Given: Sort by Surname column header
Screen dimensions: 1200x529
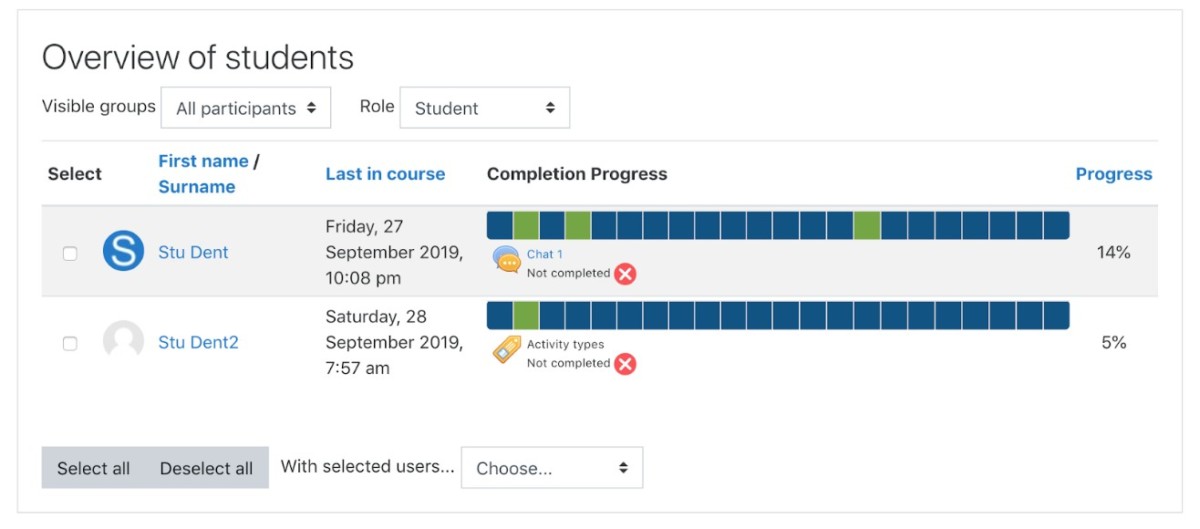Looking at the screenshot, I should [197, 187].
